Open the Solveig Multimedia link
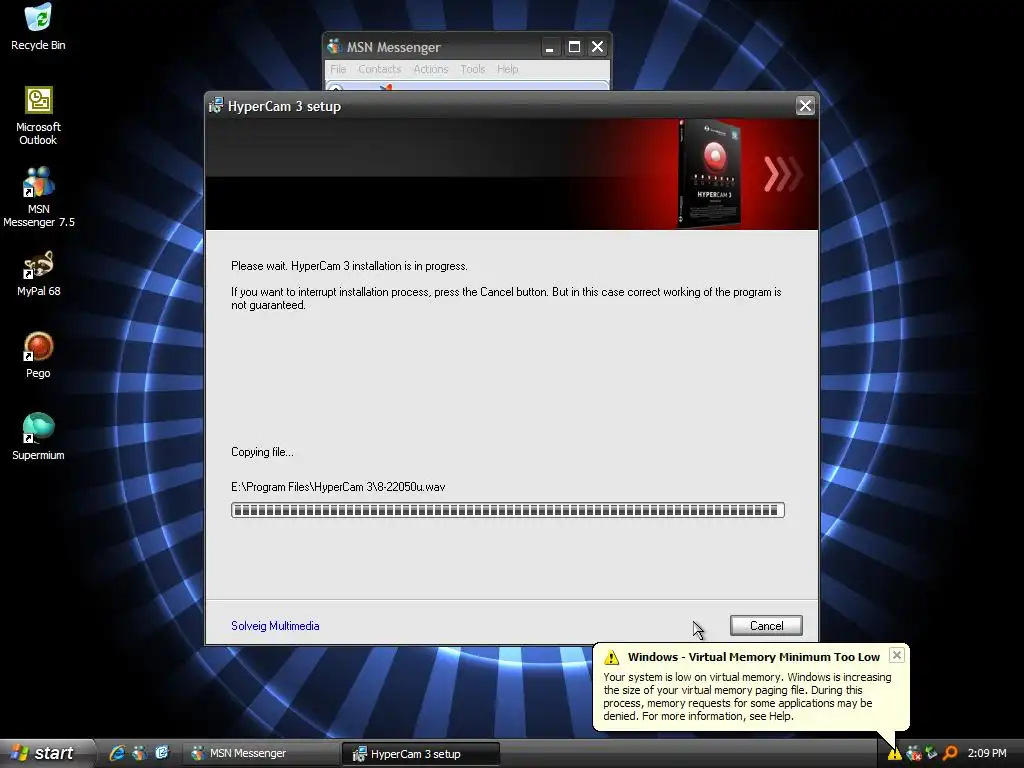The height and width of the screenshot is (768, 1024). [x=275, y=626]
